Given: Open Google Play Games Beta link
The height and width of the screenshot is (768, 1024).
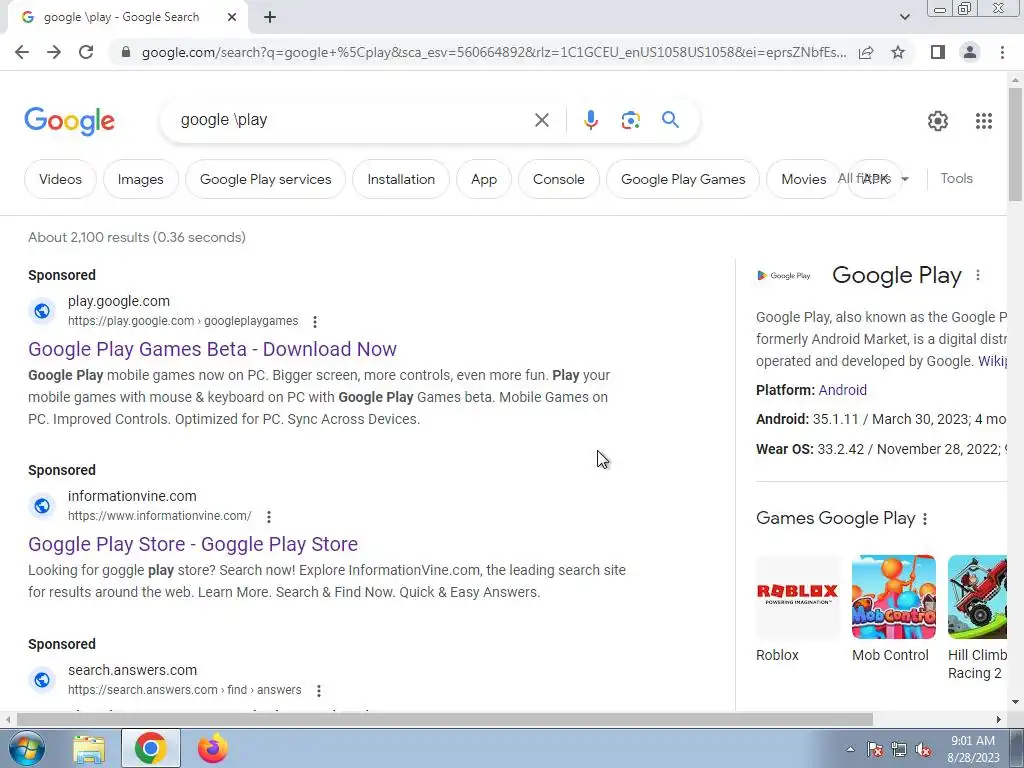Looking at the screenshot, I should pos(212,349).
